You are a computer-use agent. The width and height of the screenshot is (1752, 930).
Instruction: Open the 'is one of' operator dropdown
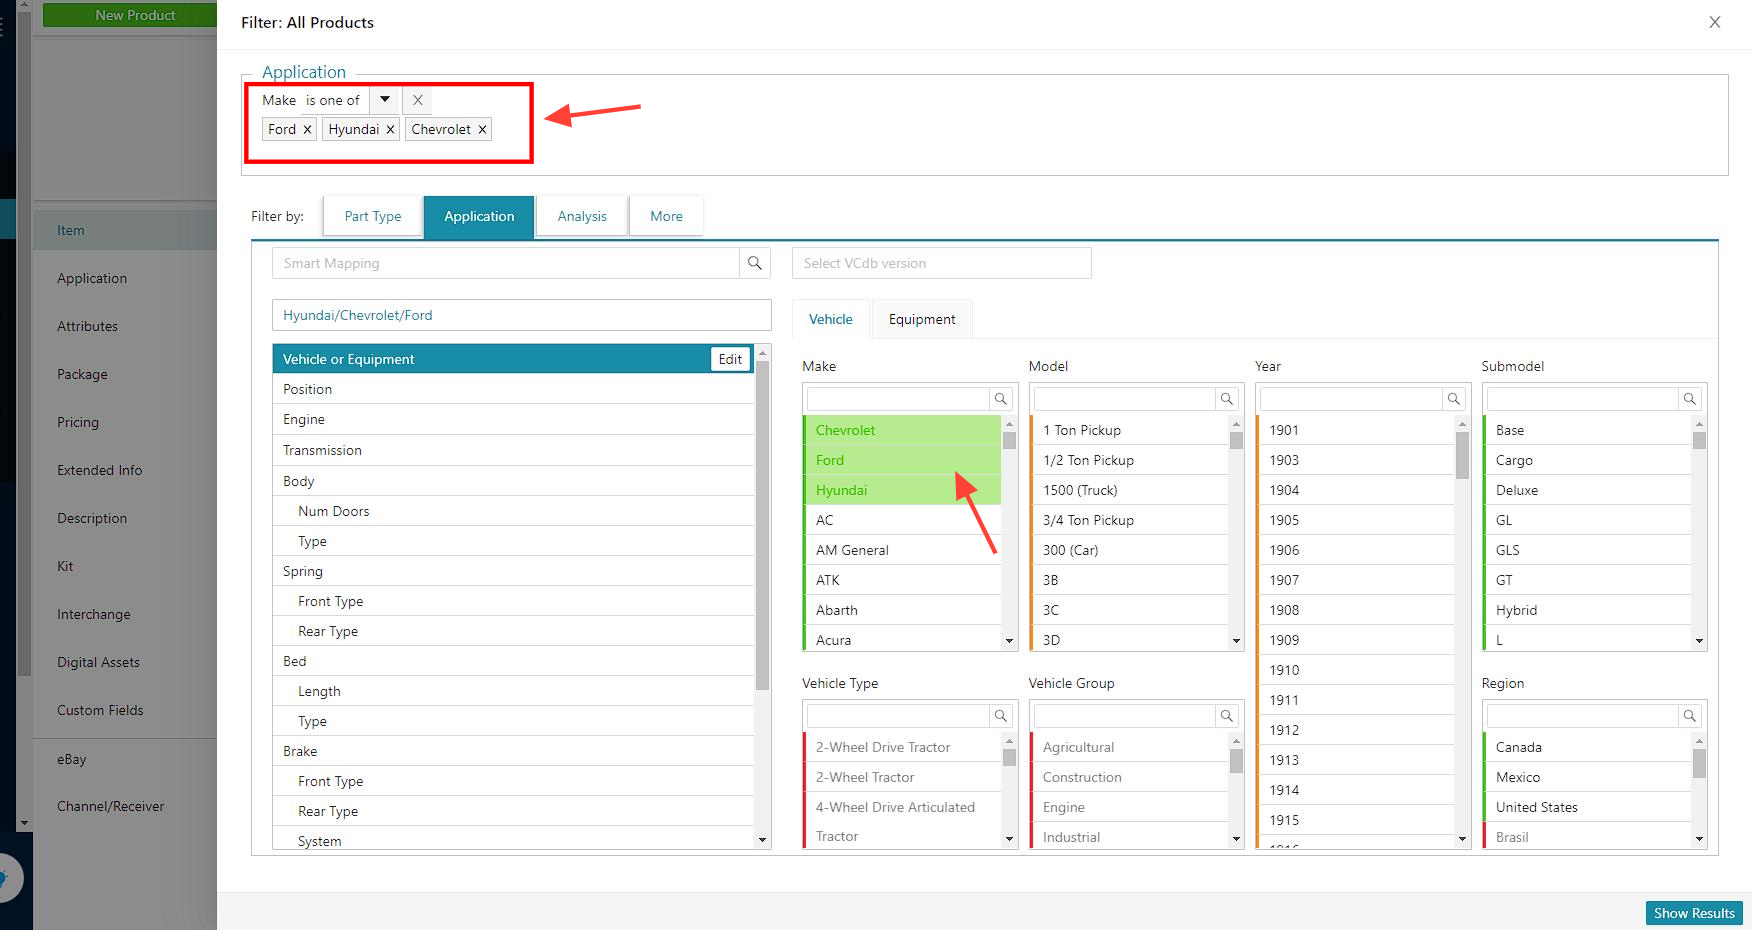384,100
